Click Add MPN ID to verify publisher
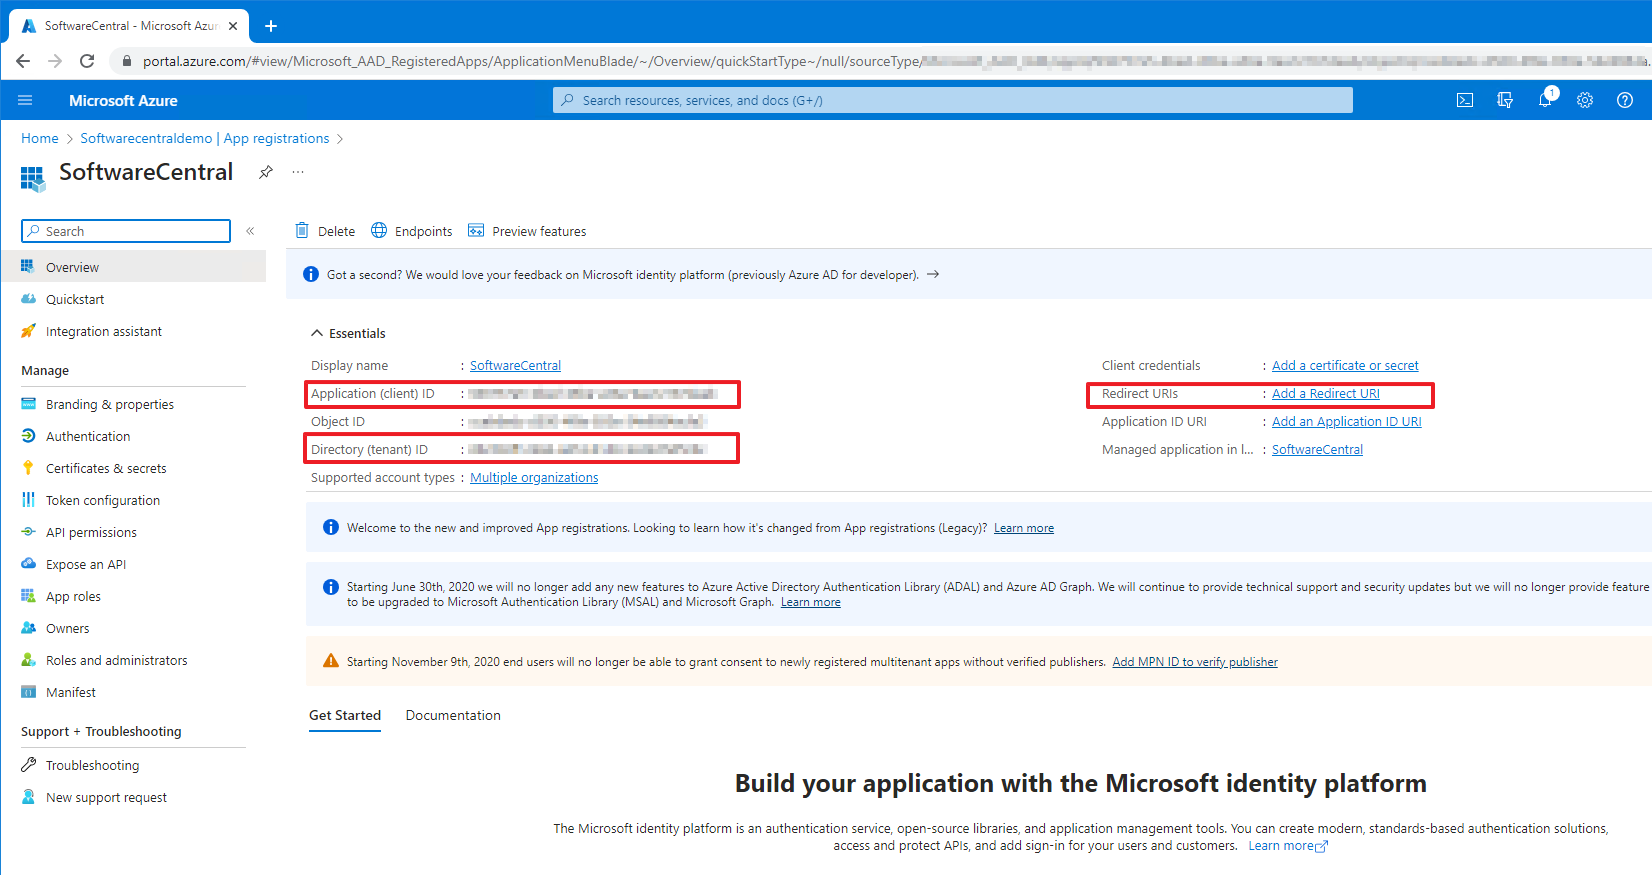 pyautogui.click(x=1195, y=662)
